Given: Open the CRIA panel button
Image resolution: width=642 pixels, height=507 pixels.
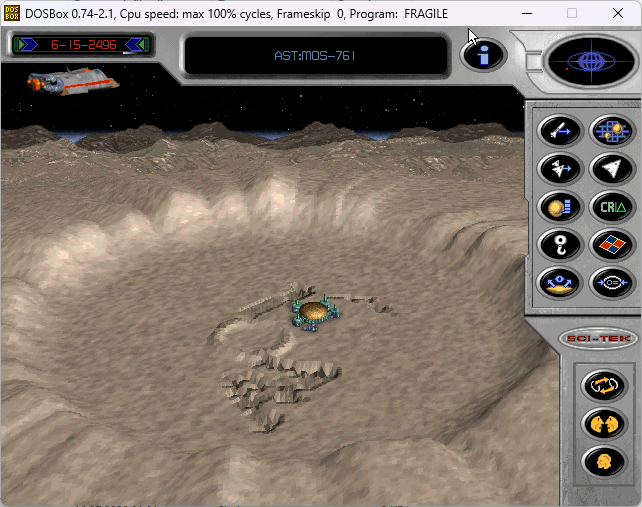Looking at the screenshot, I should (x=613, y=207).
